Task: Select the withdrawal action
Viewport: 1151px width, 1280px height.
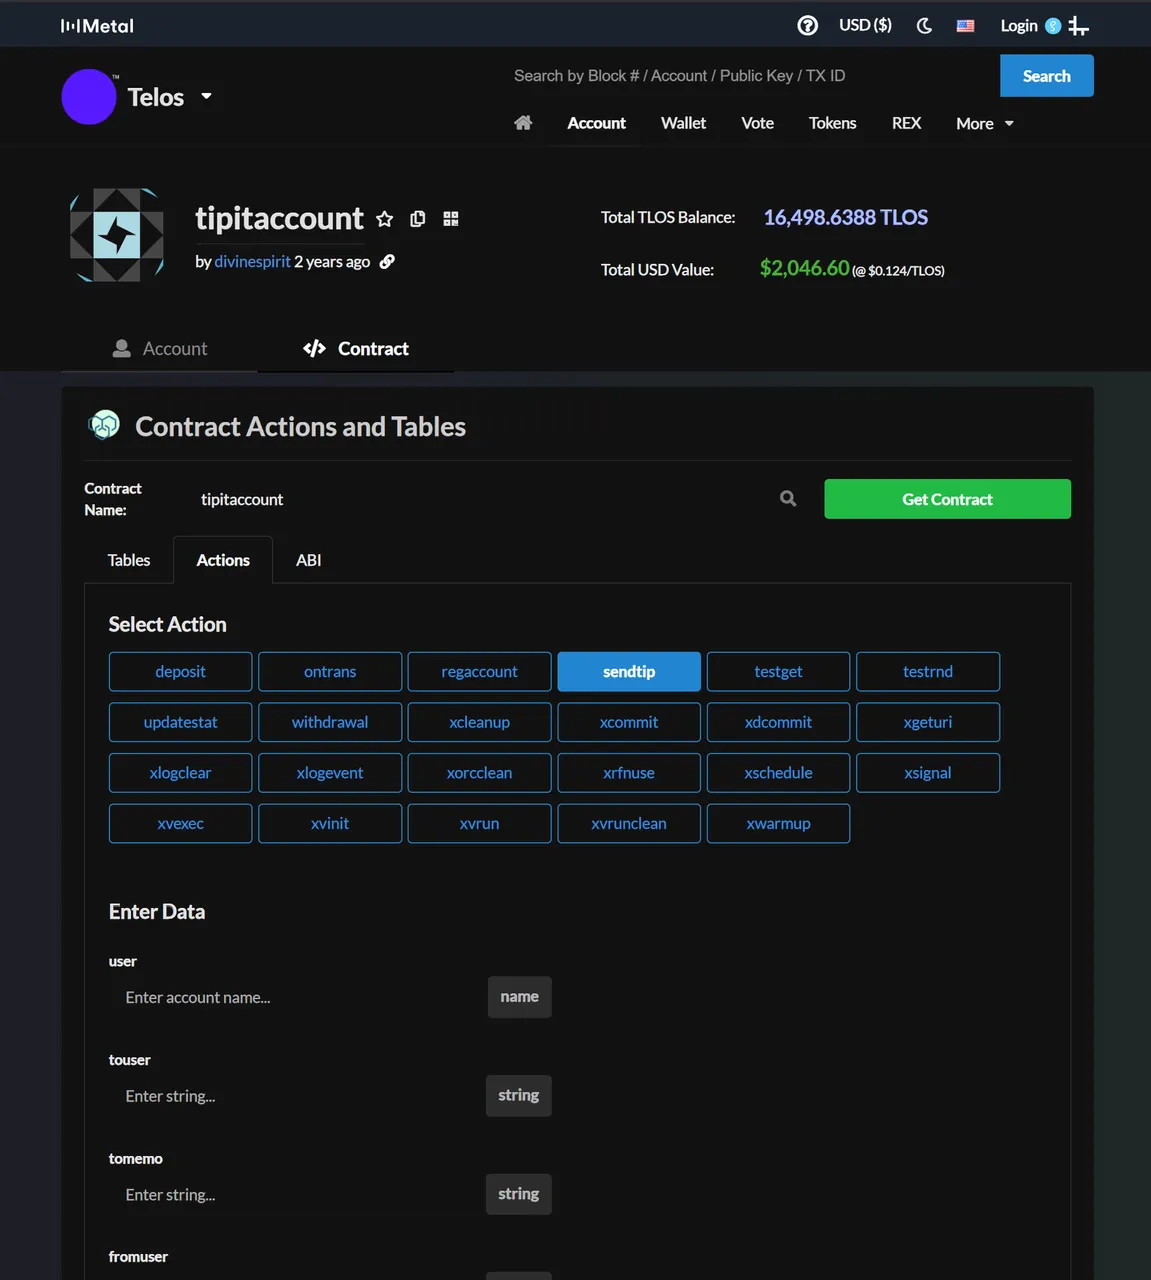Action: [x=330, y=722]
